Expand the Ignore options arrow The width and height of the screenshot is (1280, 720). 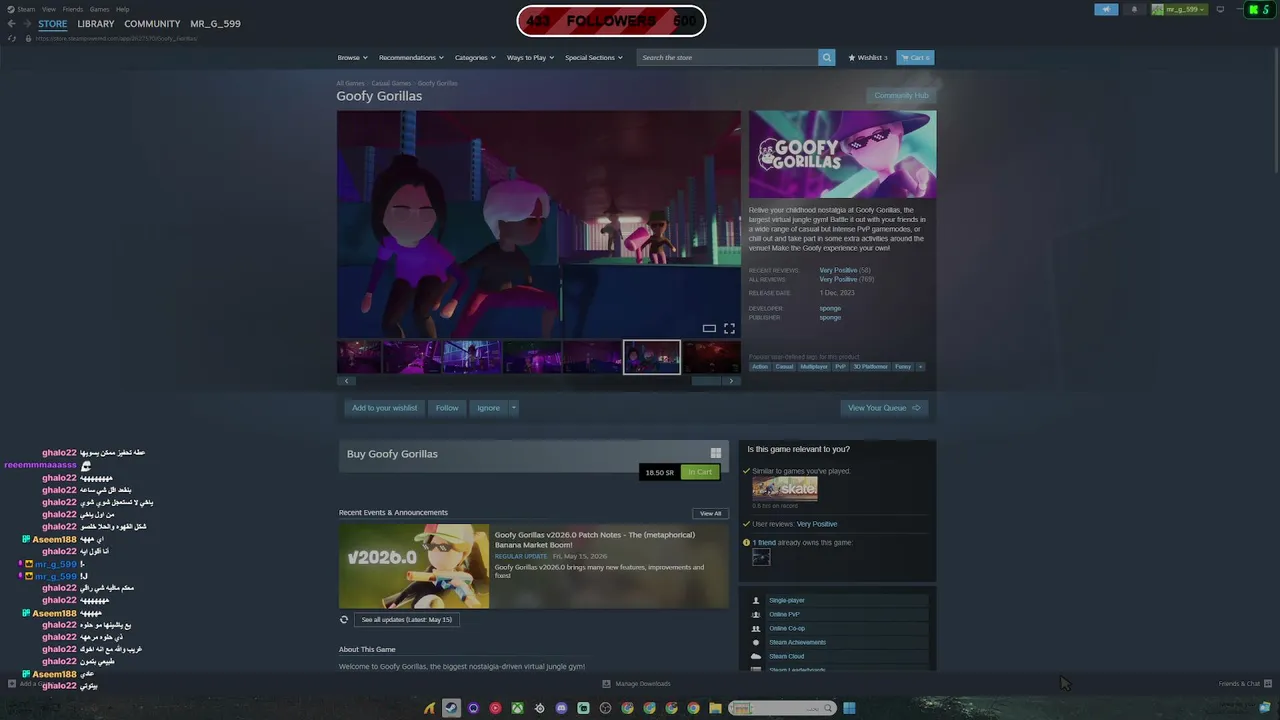(514, 408)
